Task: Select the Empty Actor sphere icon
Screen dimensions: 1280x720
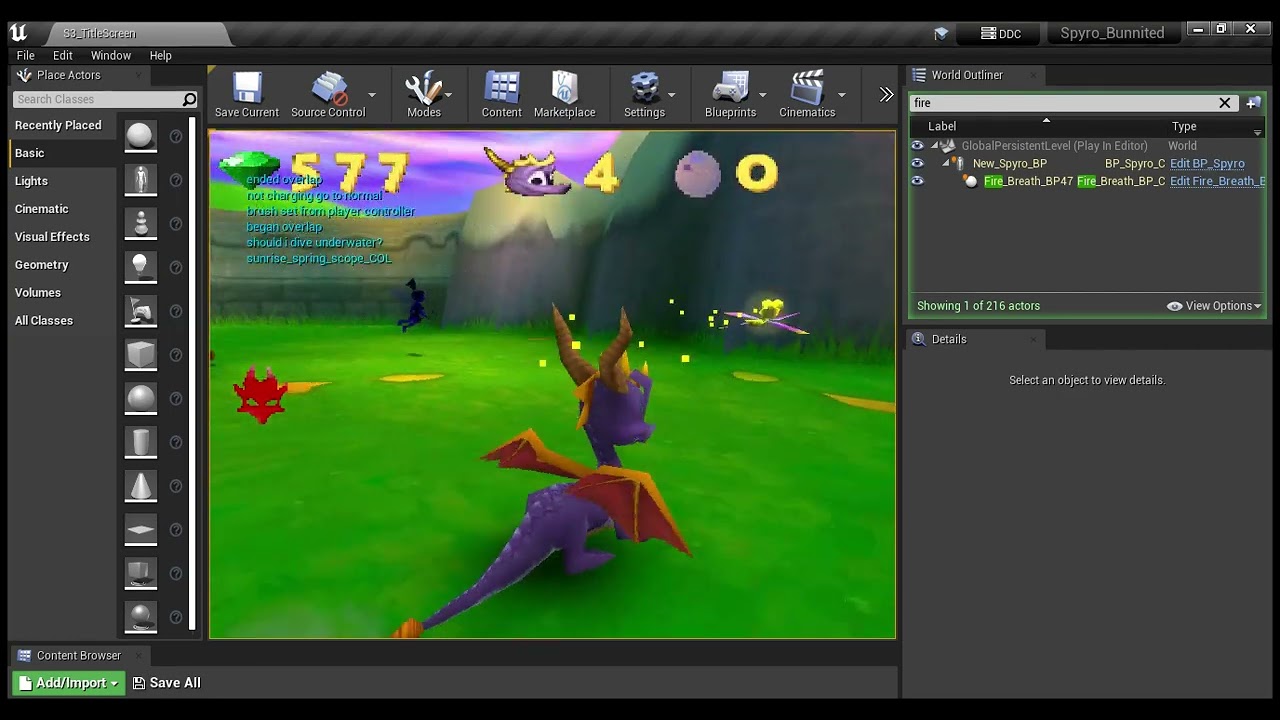Action: pos(141,136)
